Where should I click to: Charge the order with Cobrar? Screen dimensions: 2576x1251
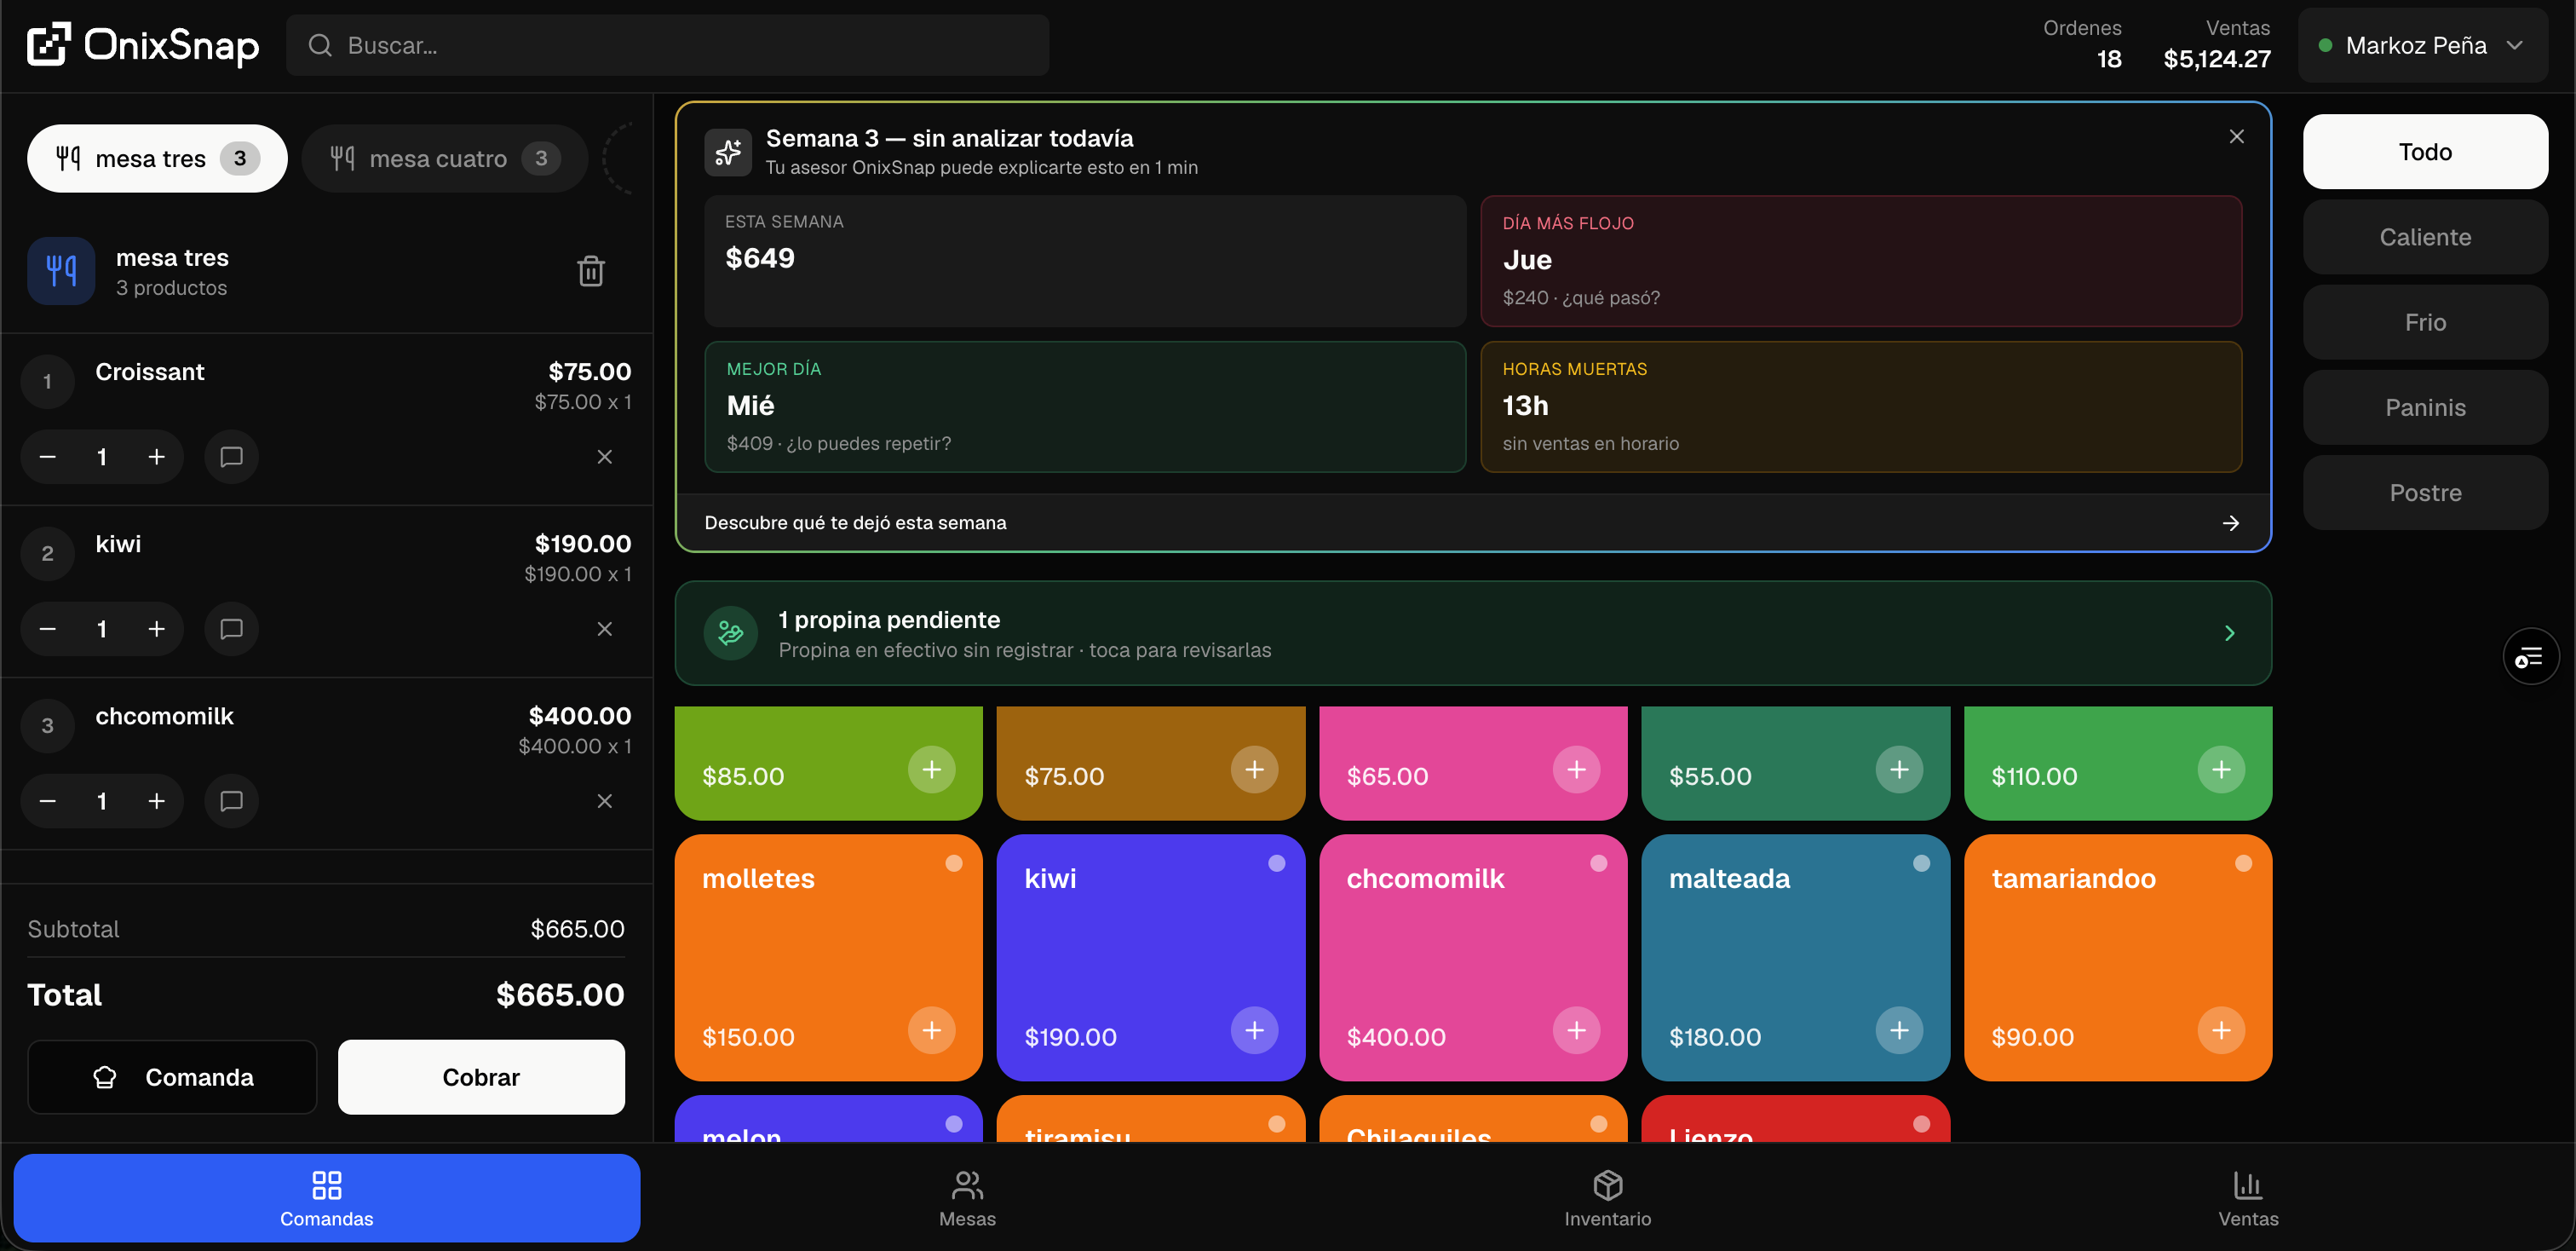481,1077
